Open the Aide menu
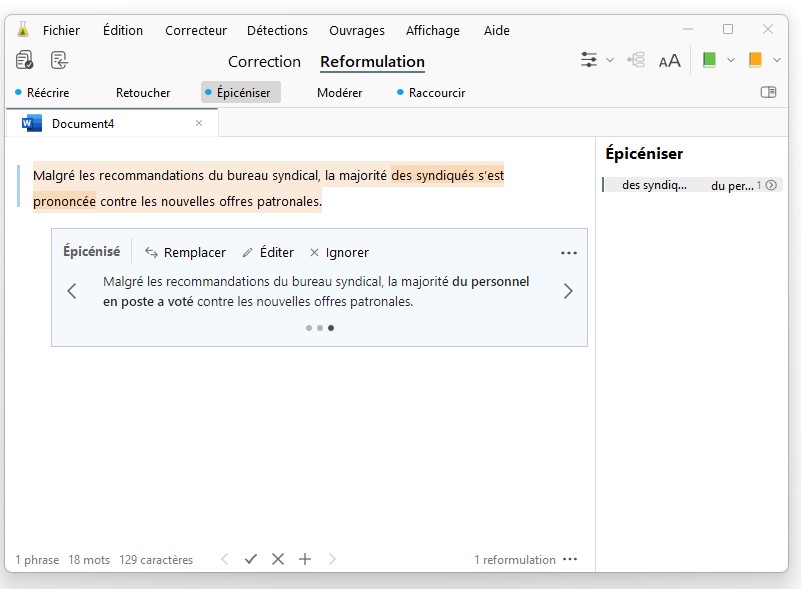The image size is (801, 589). 497,31
